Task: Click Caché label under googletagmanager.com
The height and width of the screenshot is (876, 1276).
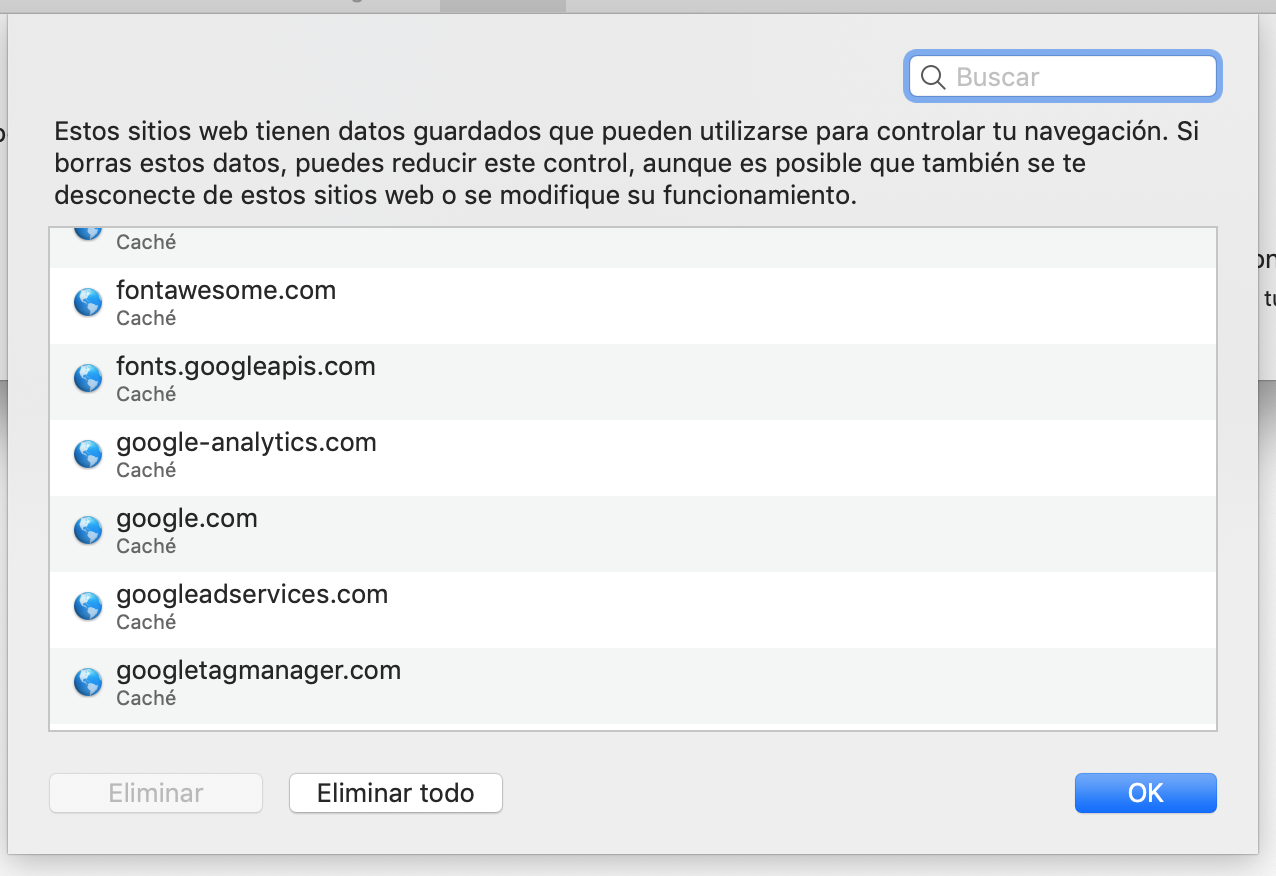Action: pyautogui.click(x=146, y=698)
